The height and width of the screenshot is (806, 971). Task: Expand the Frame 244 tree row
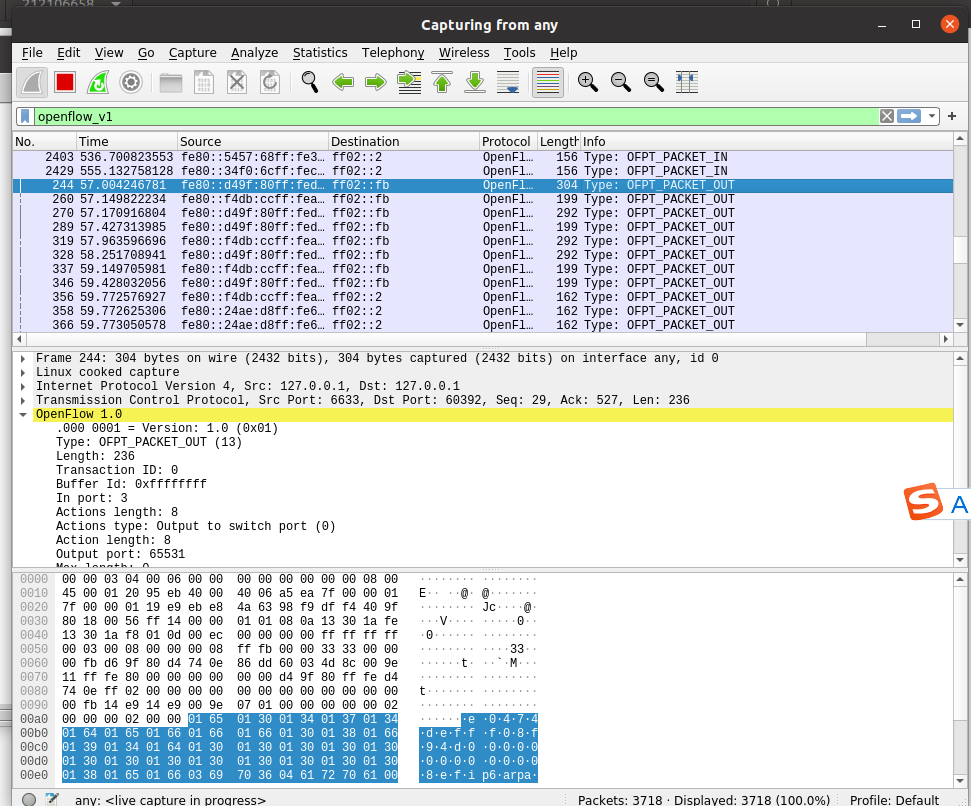23,358
